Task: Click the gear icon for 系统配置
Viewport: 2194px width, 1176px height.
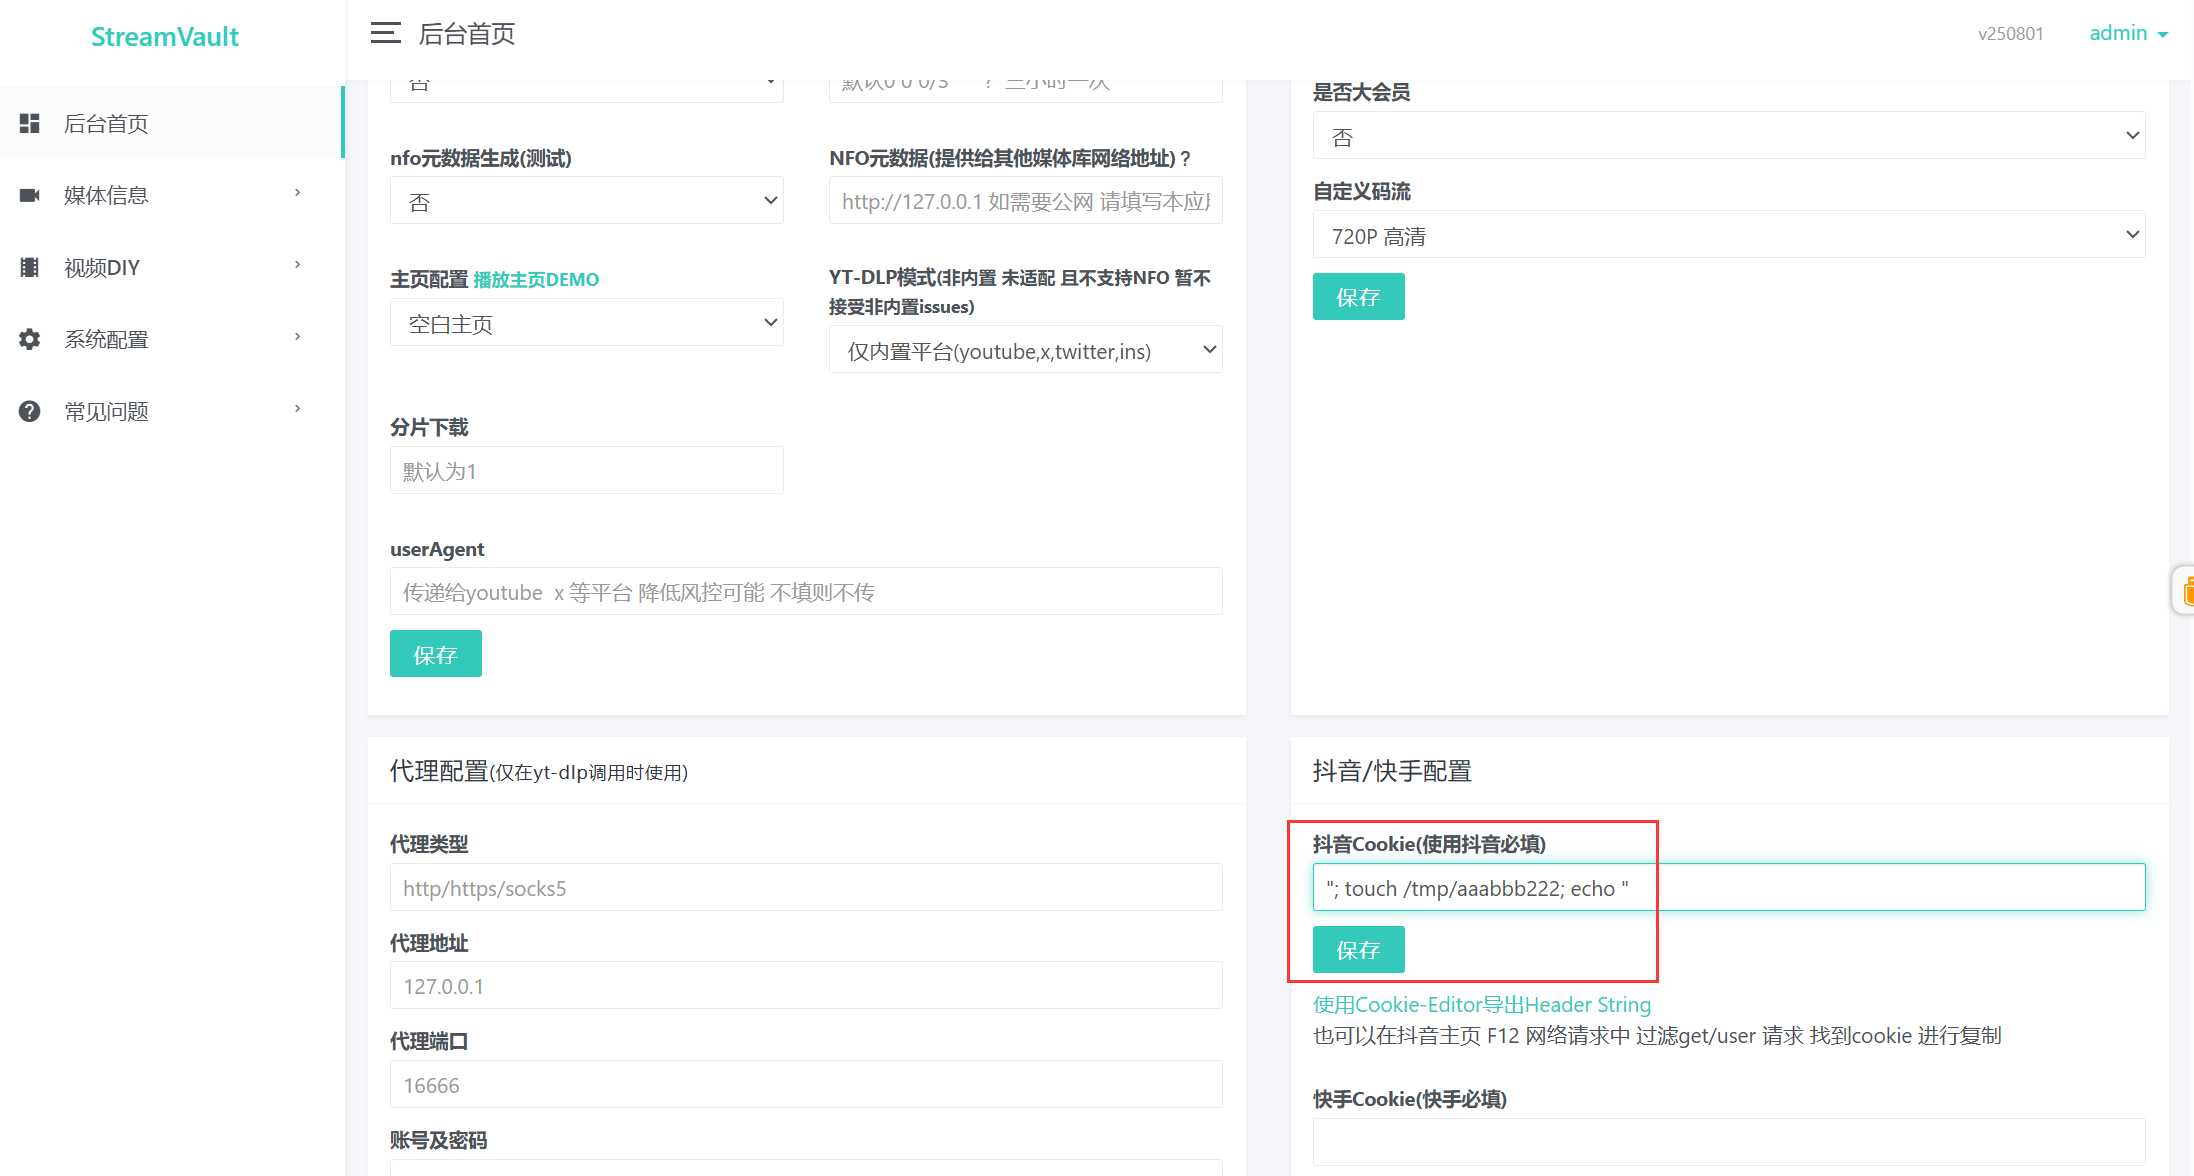Action: tap(30, 339)
